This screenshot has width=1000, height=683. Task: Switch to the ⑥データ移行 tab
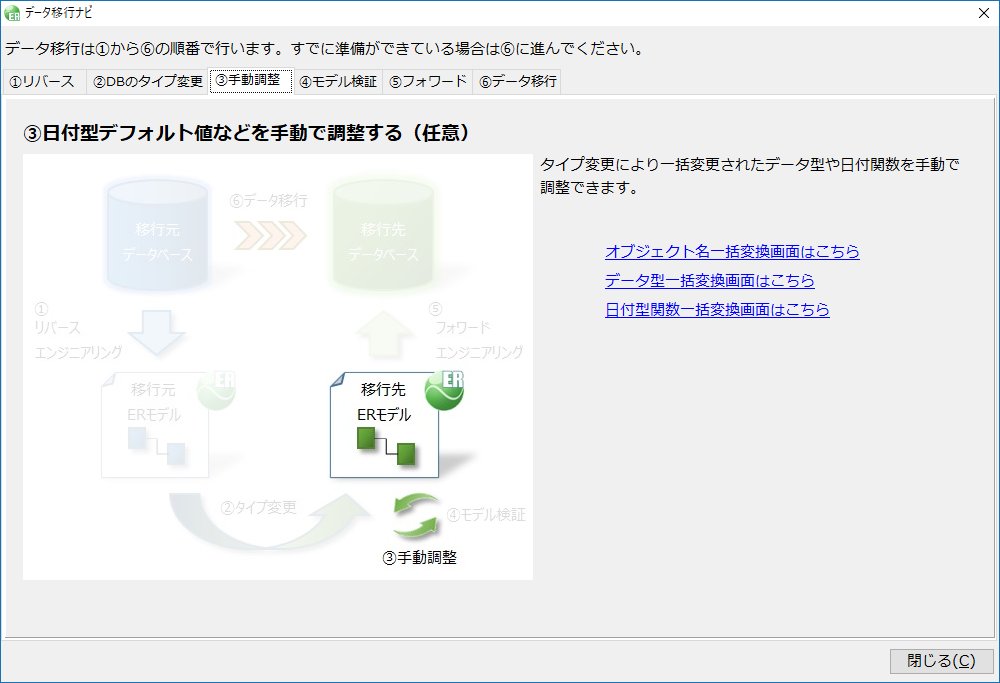(517, 82)
